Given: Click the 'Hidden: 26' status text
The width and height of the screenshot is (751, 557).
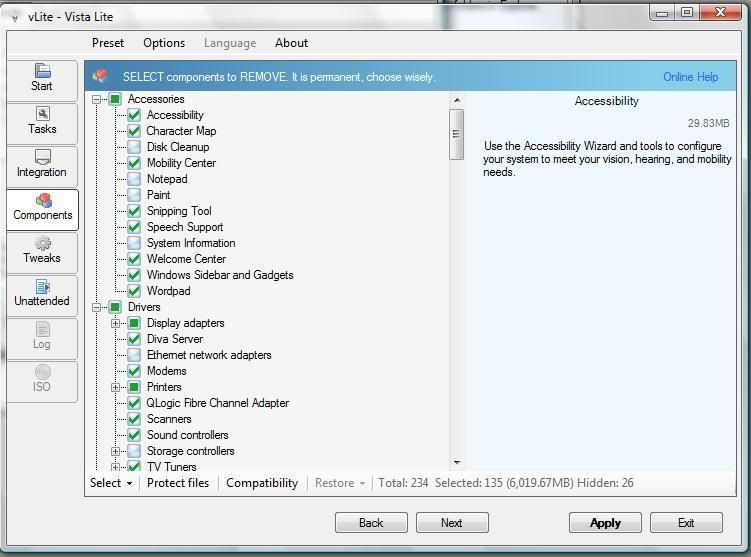Looking at the screenshot, I should pos(605,483).
